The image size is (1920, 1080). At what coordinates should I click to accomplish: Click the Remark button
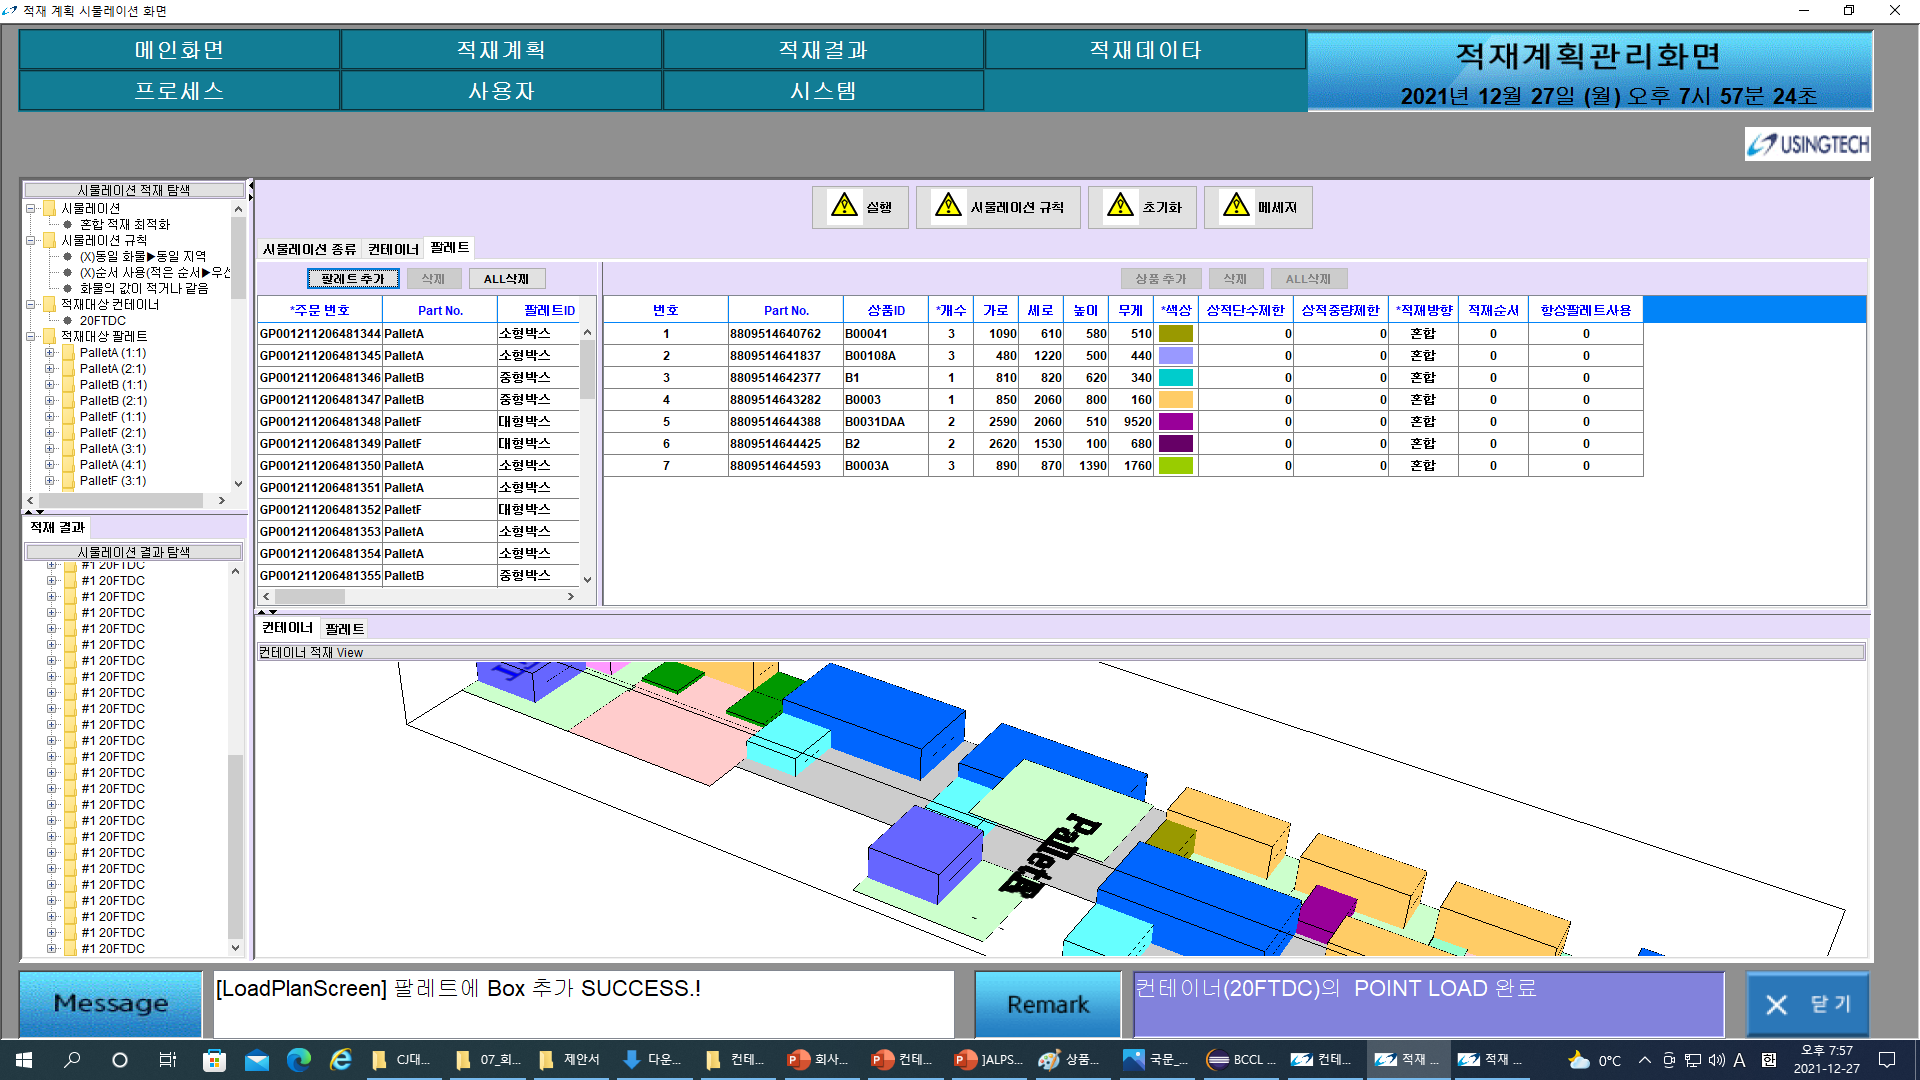(1047, 1004)
